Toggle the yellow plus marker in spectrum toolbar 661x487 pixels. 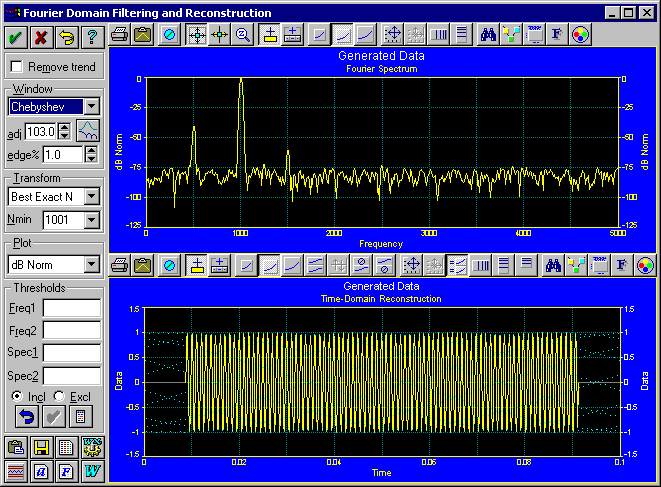pos(270,35)
